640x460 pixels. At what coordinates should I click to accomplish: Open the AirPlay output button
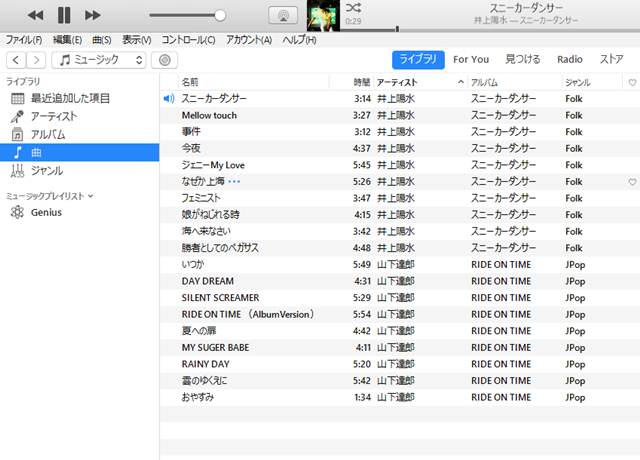[283, 16]
